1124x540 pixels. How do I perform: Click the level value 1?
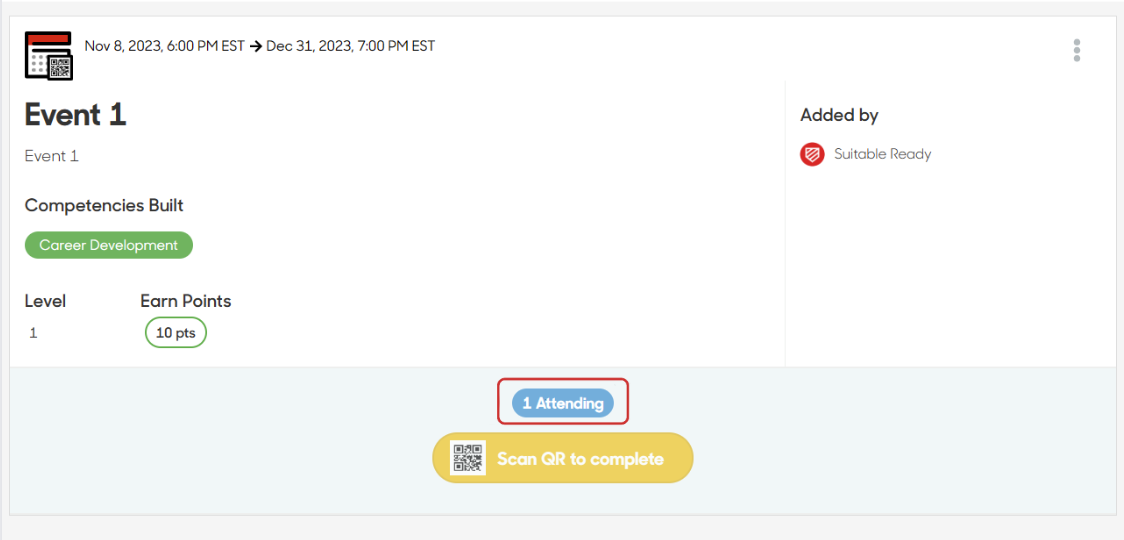click(x=34, y=333)
